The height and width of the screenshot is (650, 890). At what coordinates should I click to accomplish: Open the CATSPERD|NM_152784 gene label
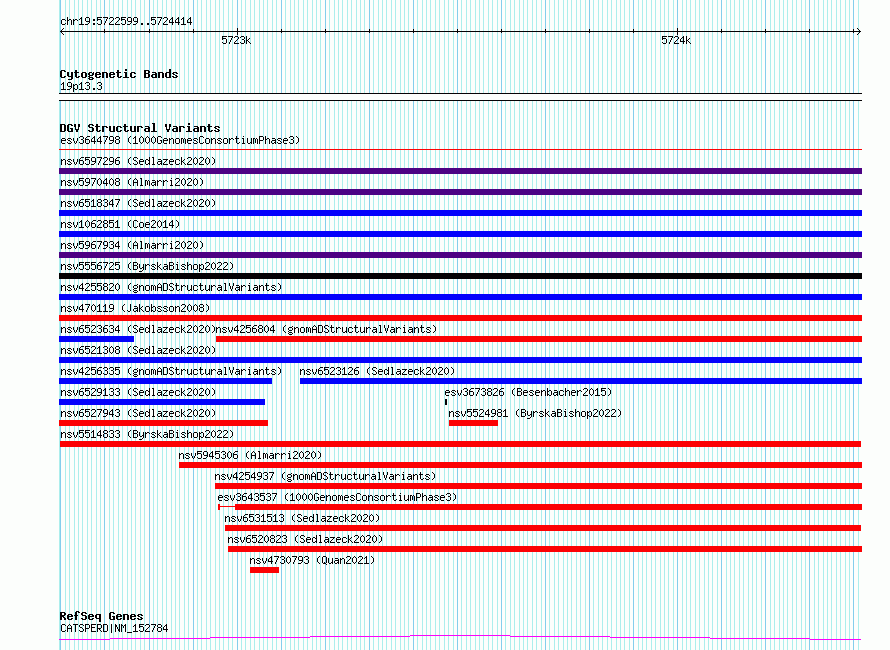pos(114,628)
